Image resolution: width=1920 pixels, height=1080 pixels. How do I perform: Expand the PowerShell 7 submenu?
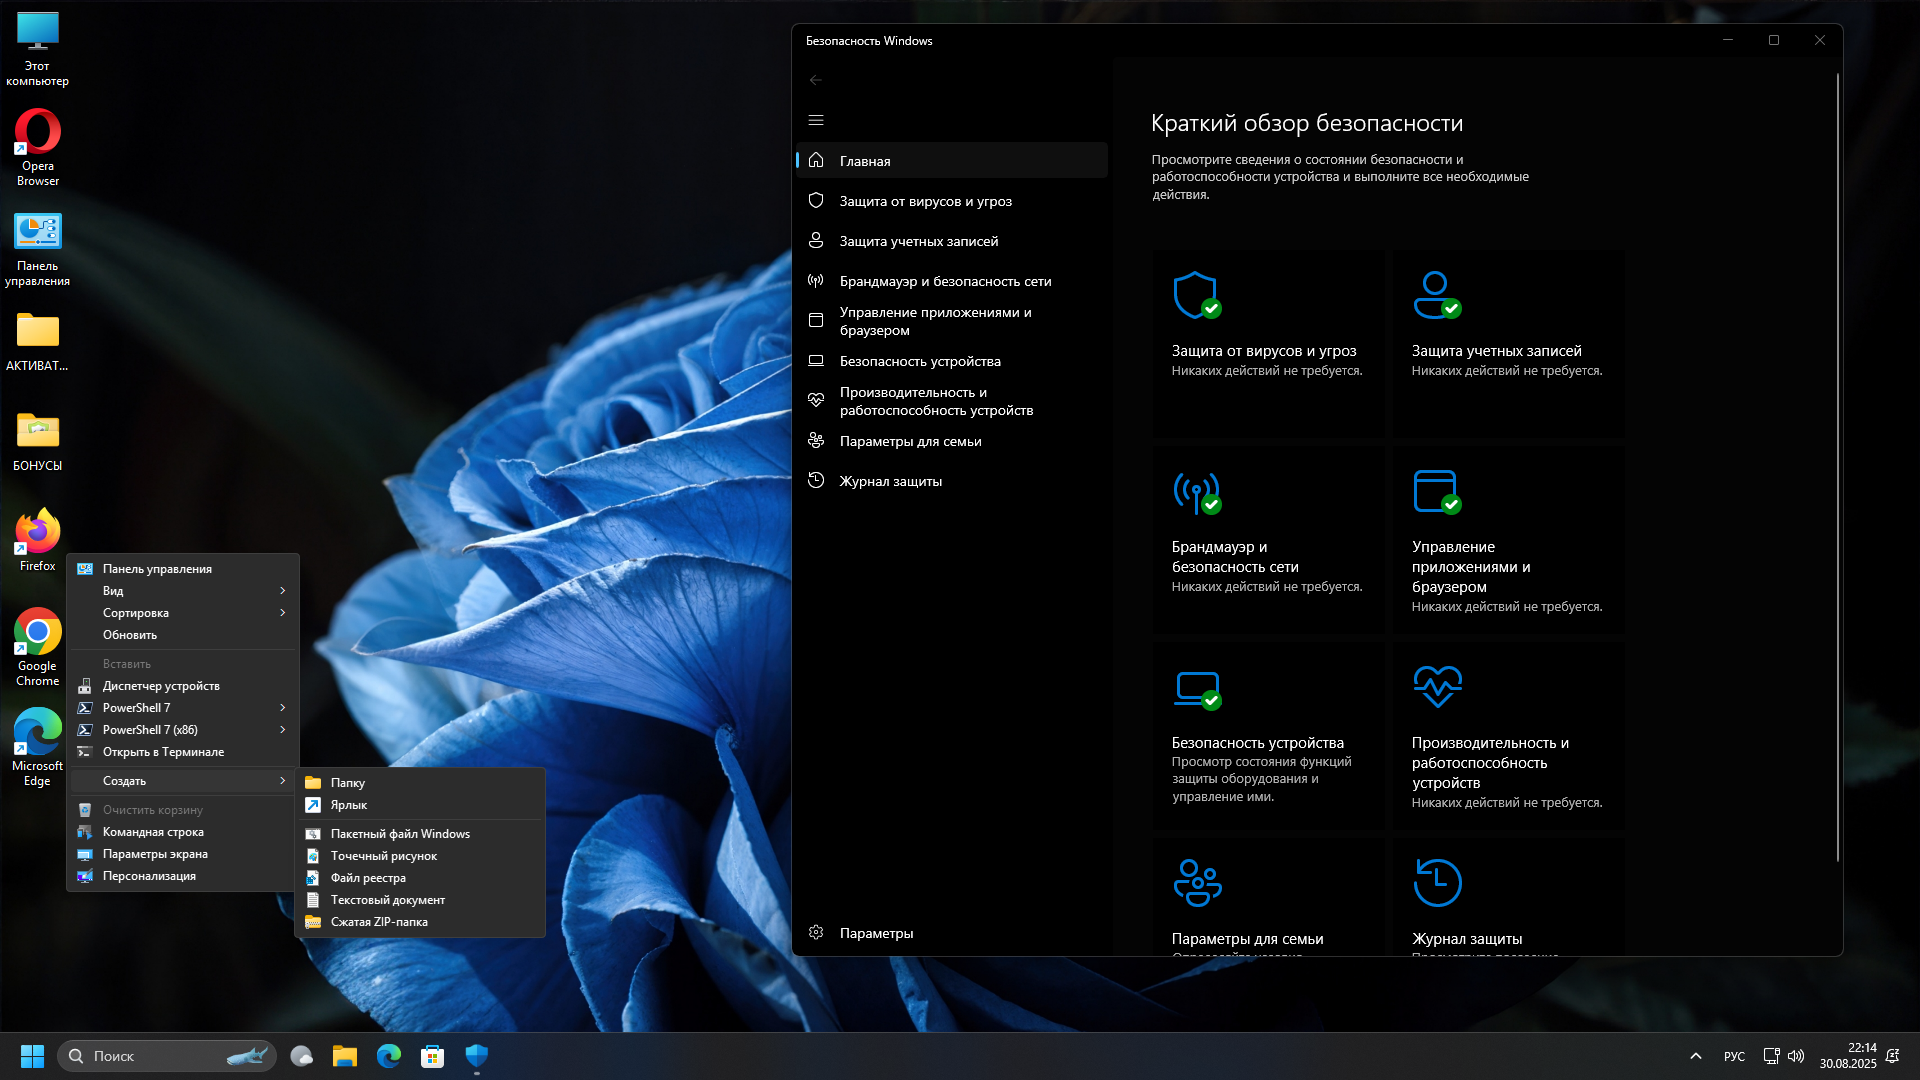183,708
